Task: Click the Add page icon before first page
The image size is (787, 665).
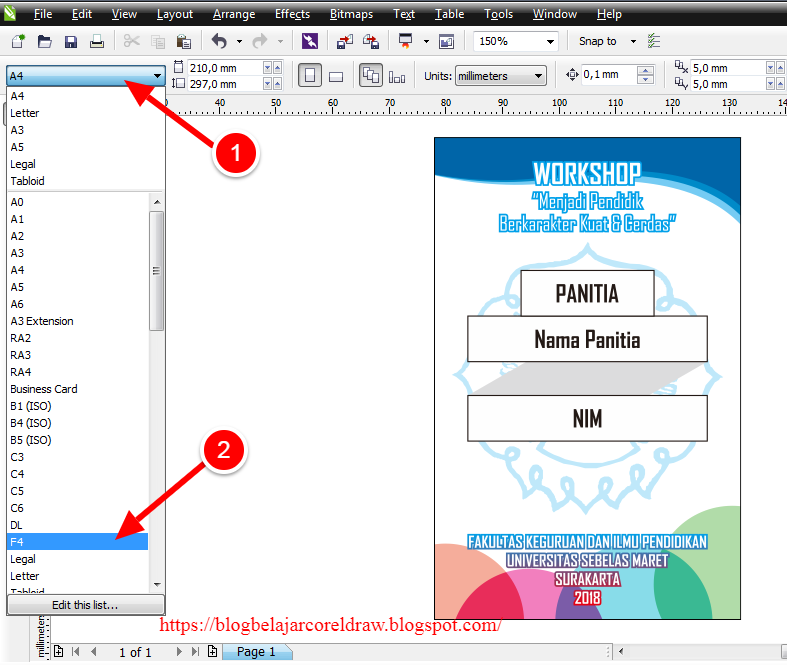Action: 59,651
